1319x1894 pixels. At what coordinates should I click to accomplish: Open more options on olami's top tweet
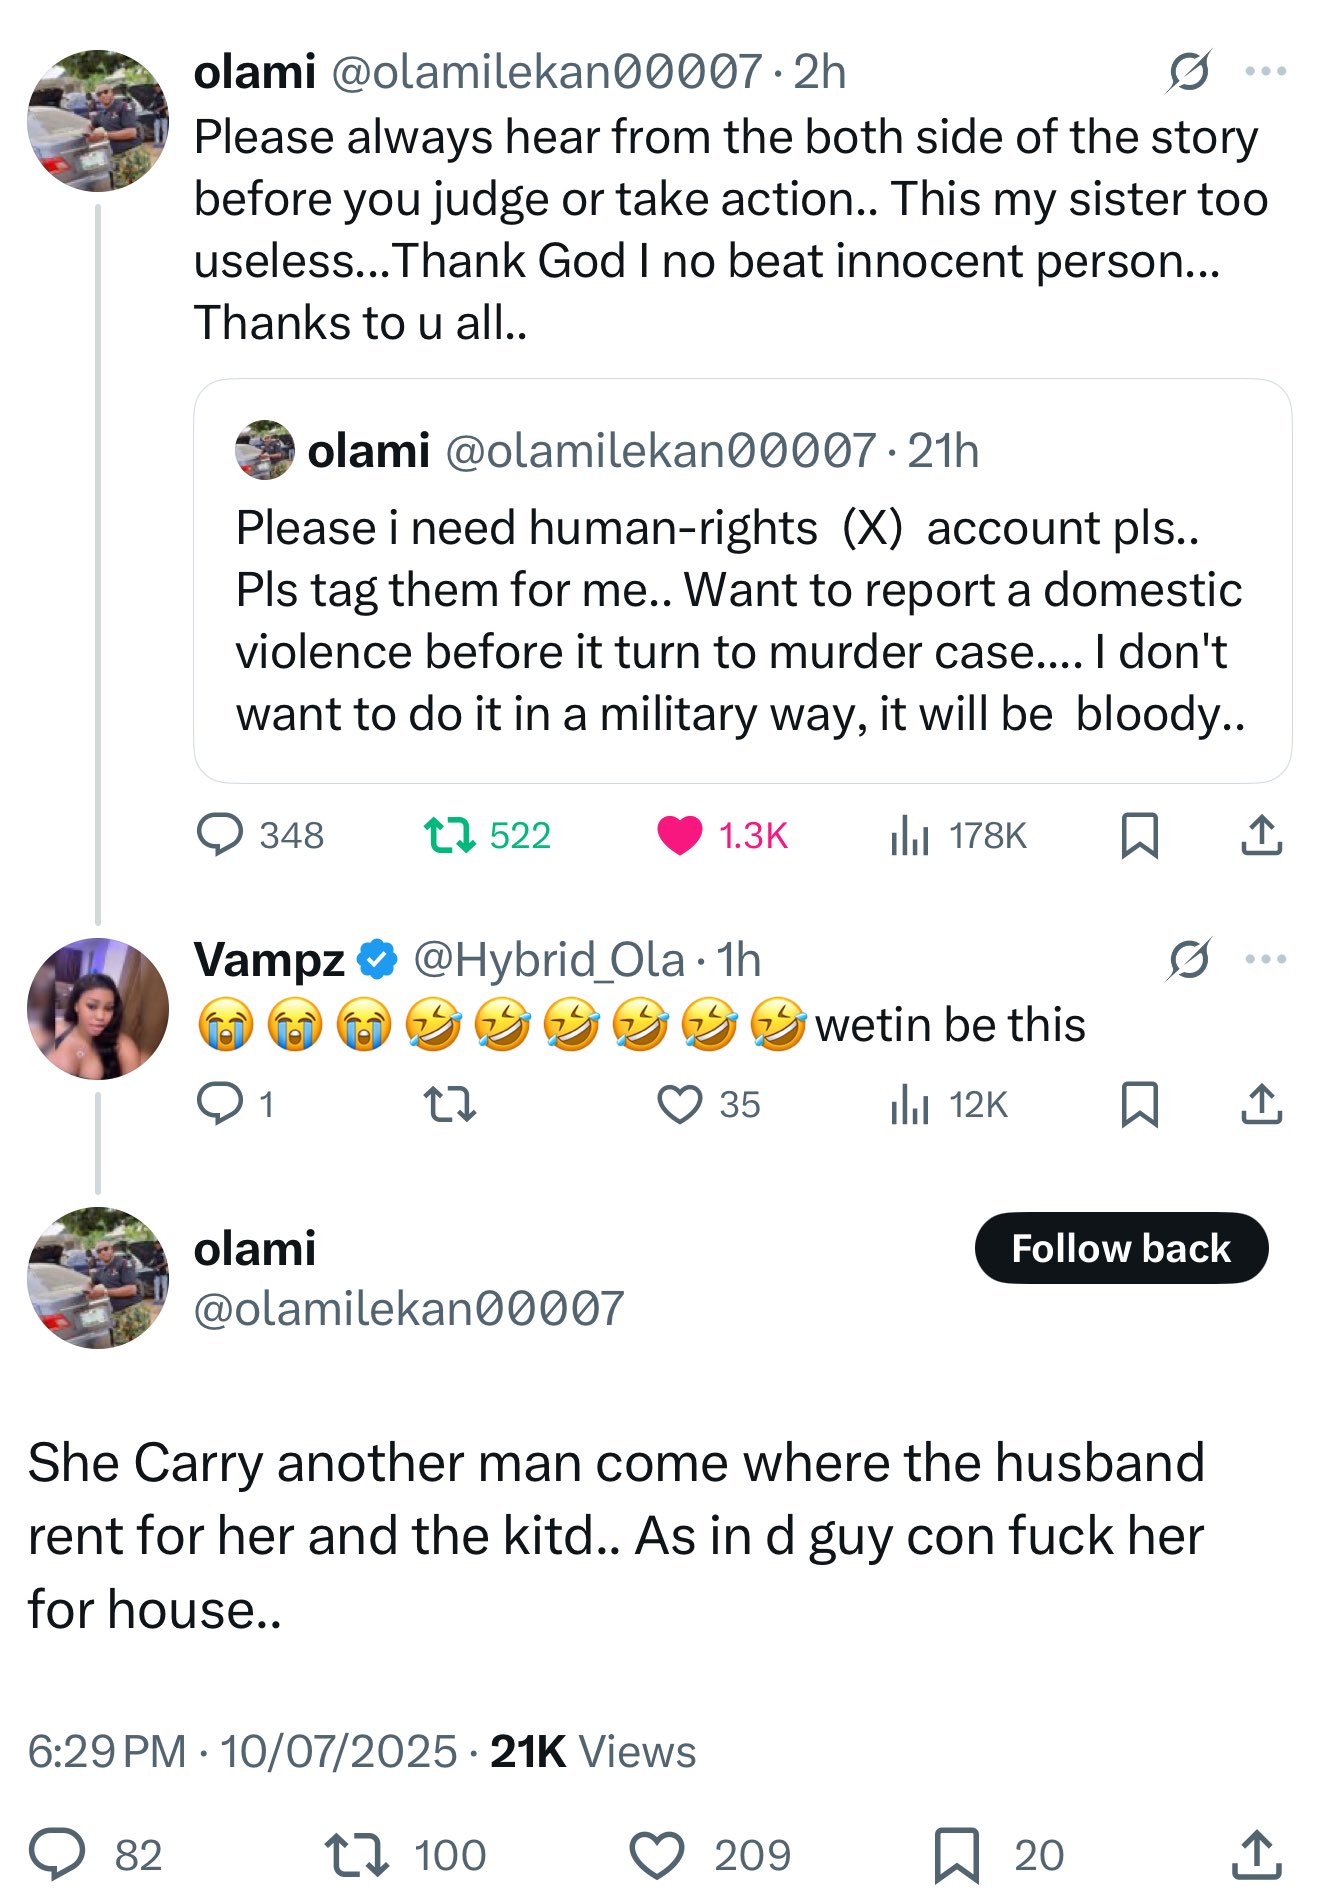(x=1265, y=71)
